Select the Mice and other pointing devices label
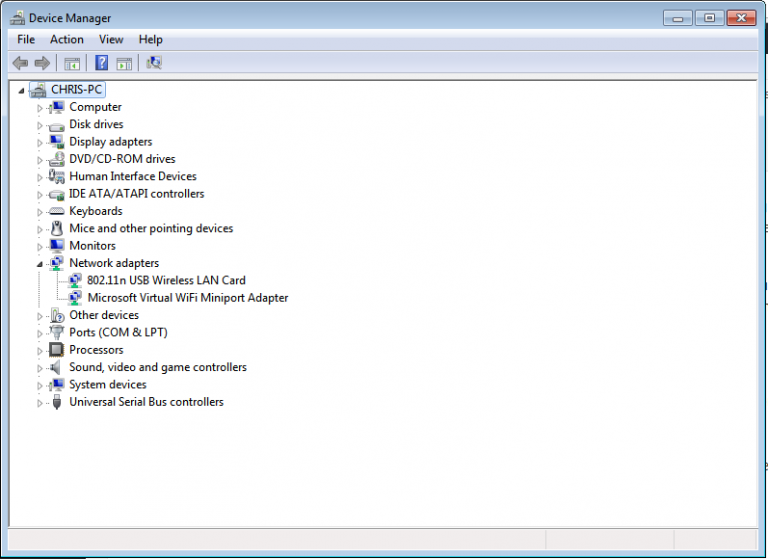 point(151,228)
